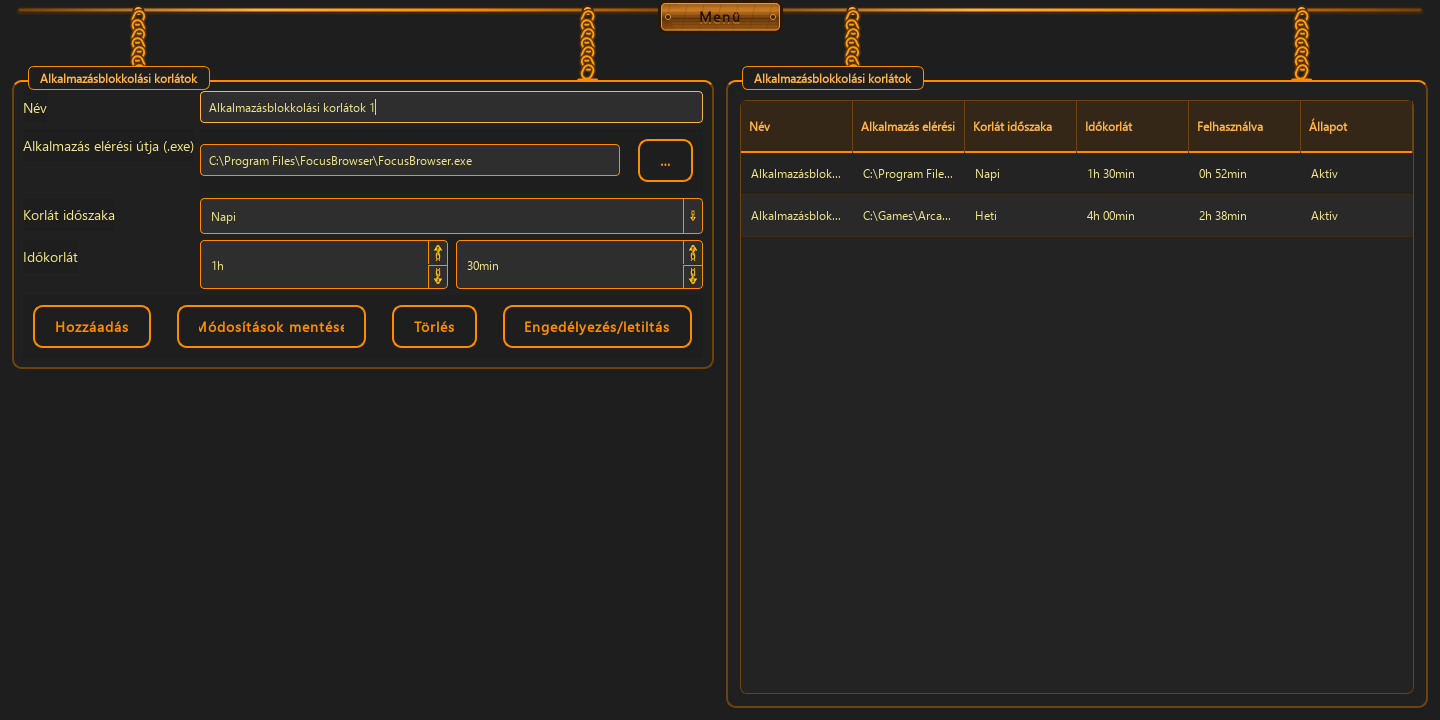Open the Menü button at top

[x=720, y=17]
